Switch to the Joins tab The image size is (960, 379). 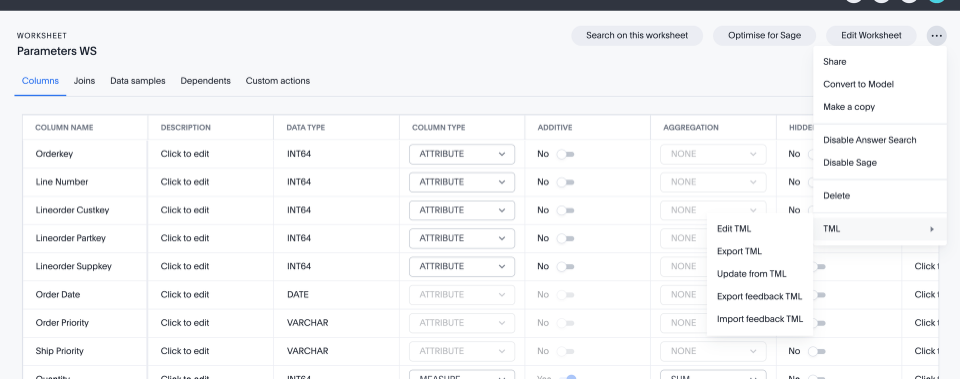(x=84, y=81)
